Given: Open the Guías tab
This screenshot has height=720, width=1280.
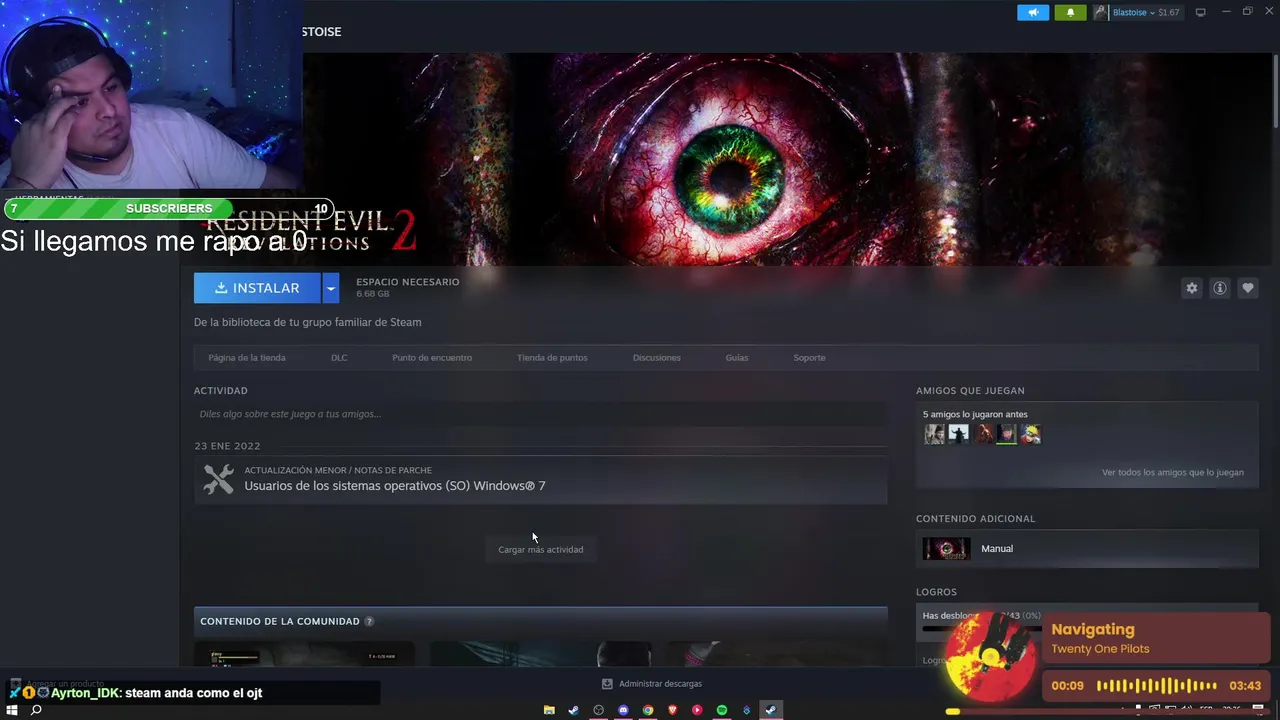Looking at the screenshot, I should pos(737,358).
